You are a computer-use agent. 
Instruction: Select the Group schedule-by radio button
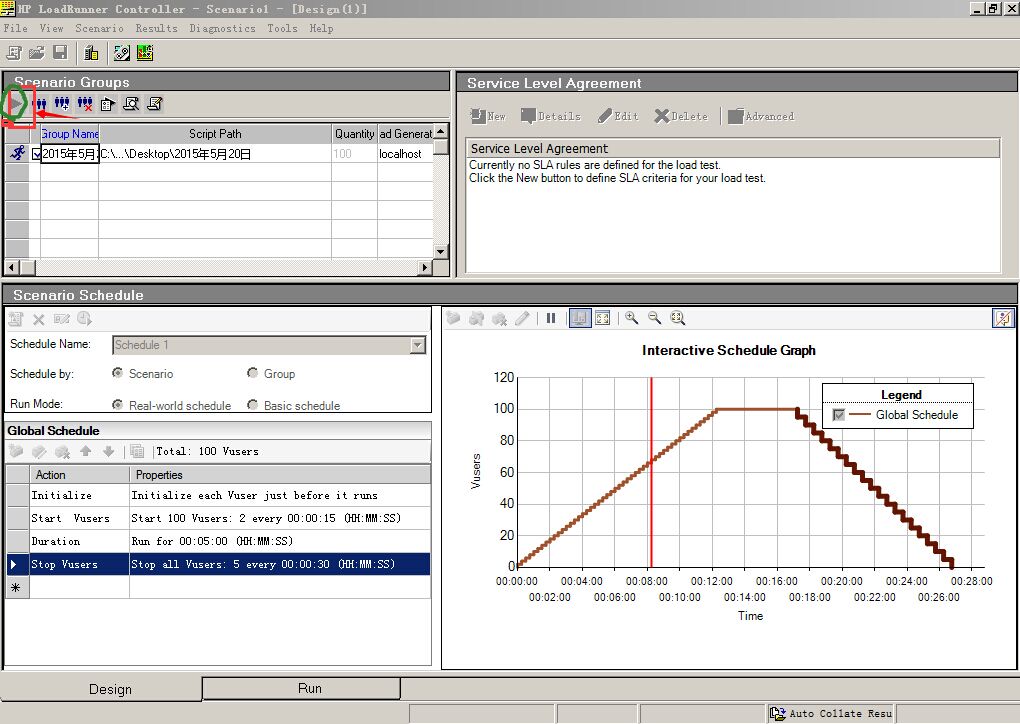click(x=253, y=373)
